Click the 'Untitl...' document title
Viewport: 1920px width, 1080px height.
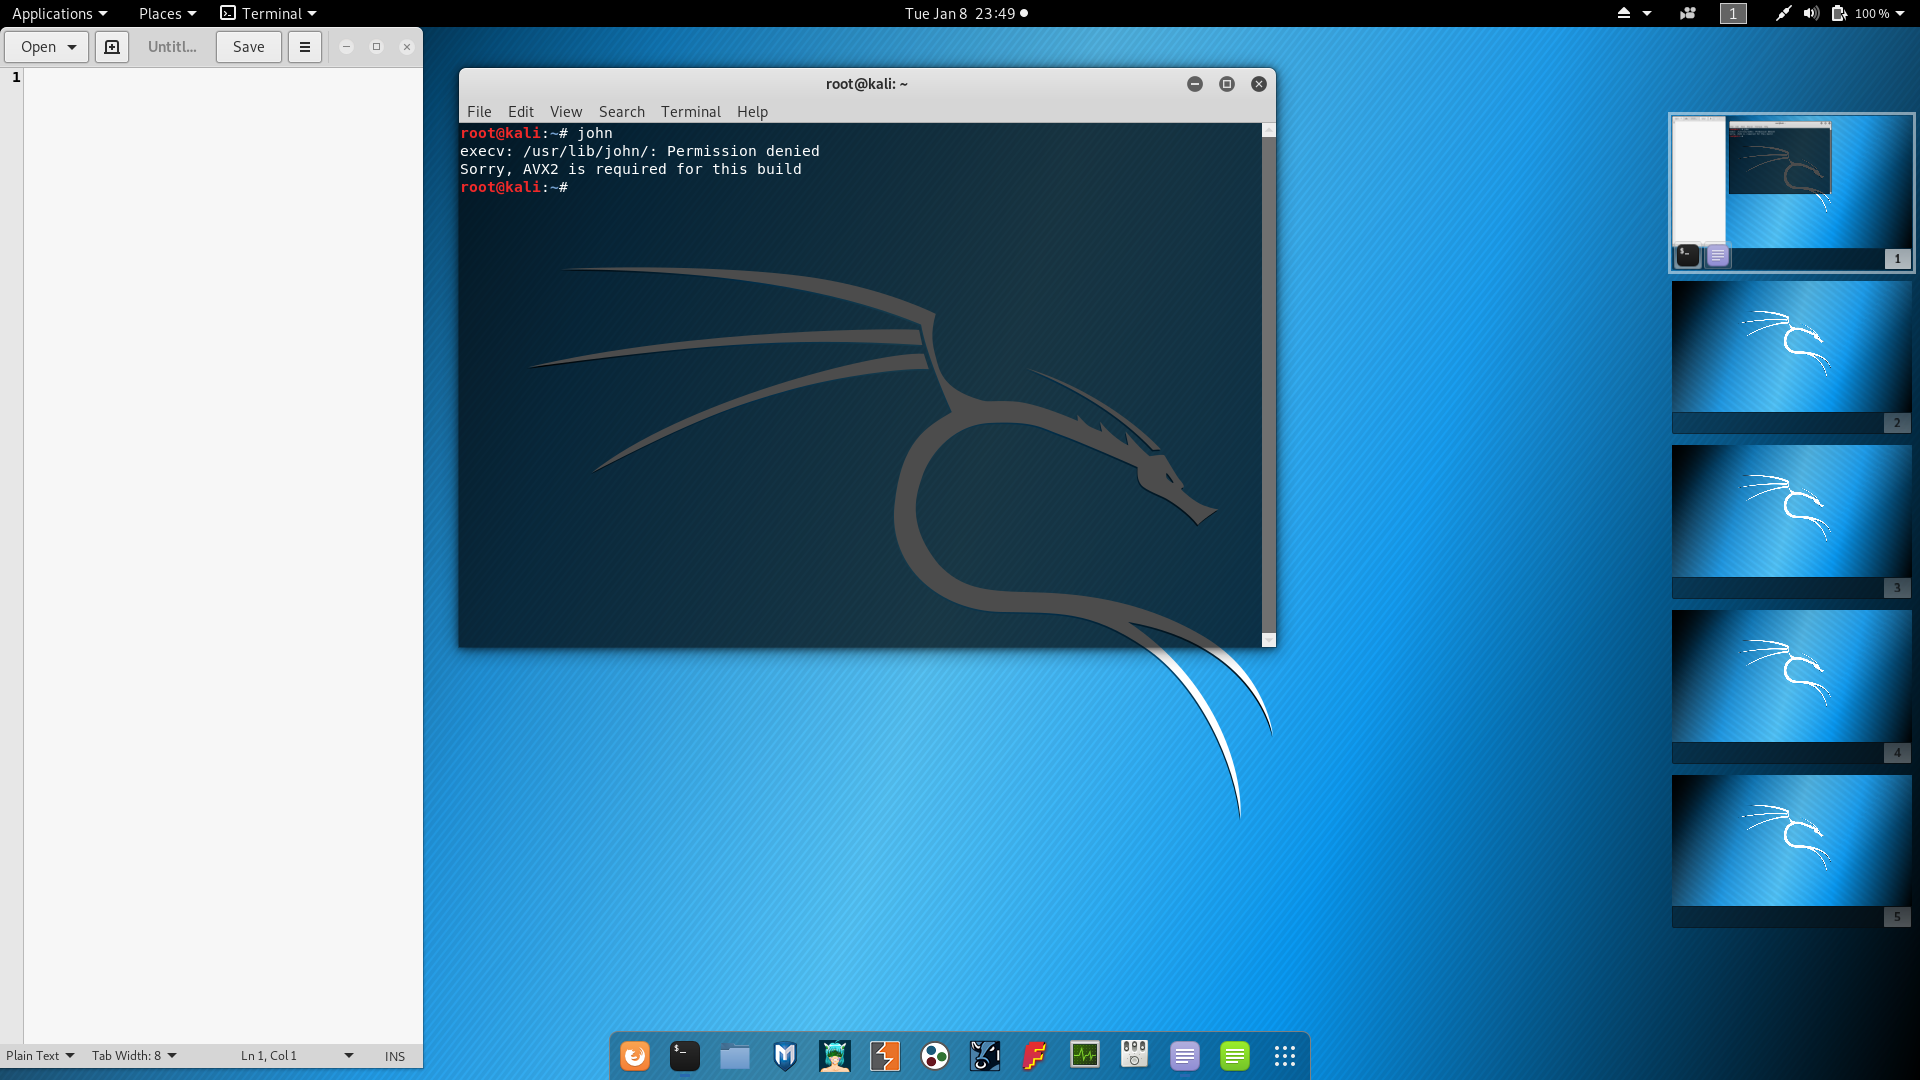tap(172, 47)
